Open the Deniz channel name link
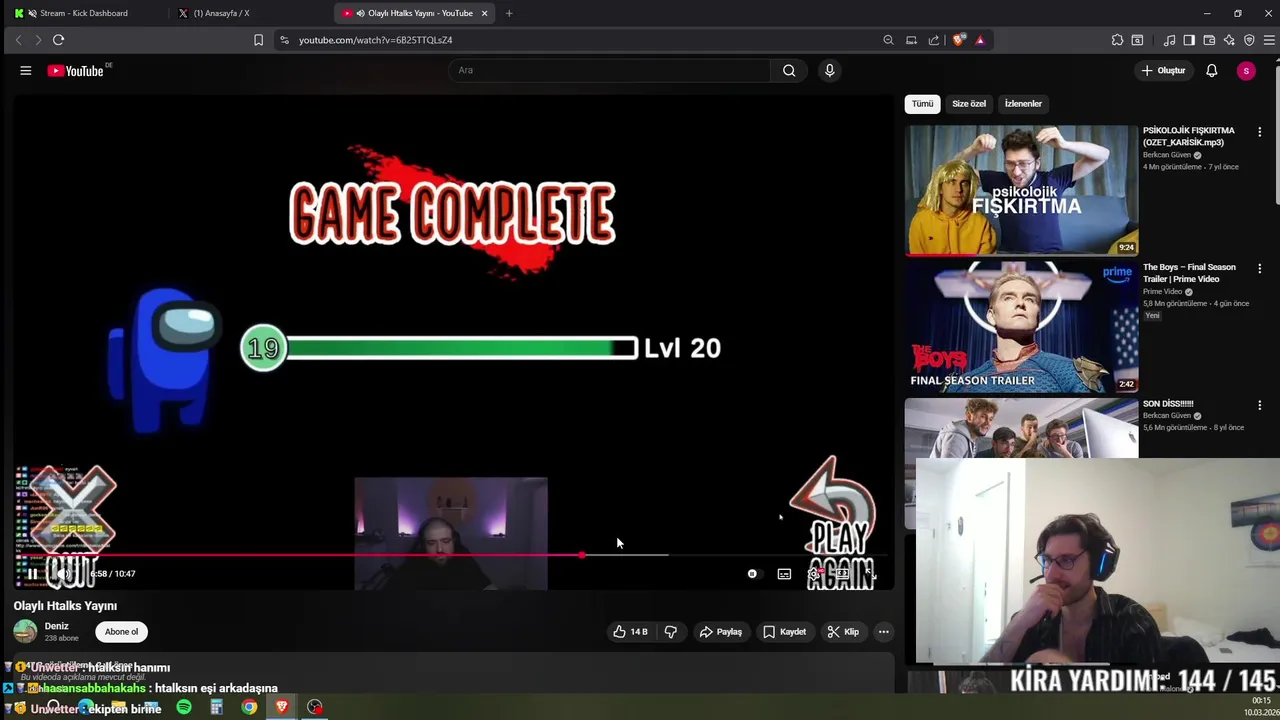1280x720 pixels. click(x=57, y=626)
